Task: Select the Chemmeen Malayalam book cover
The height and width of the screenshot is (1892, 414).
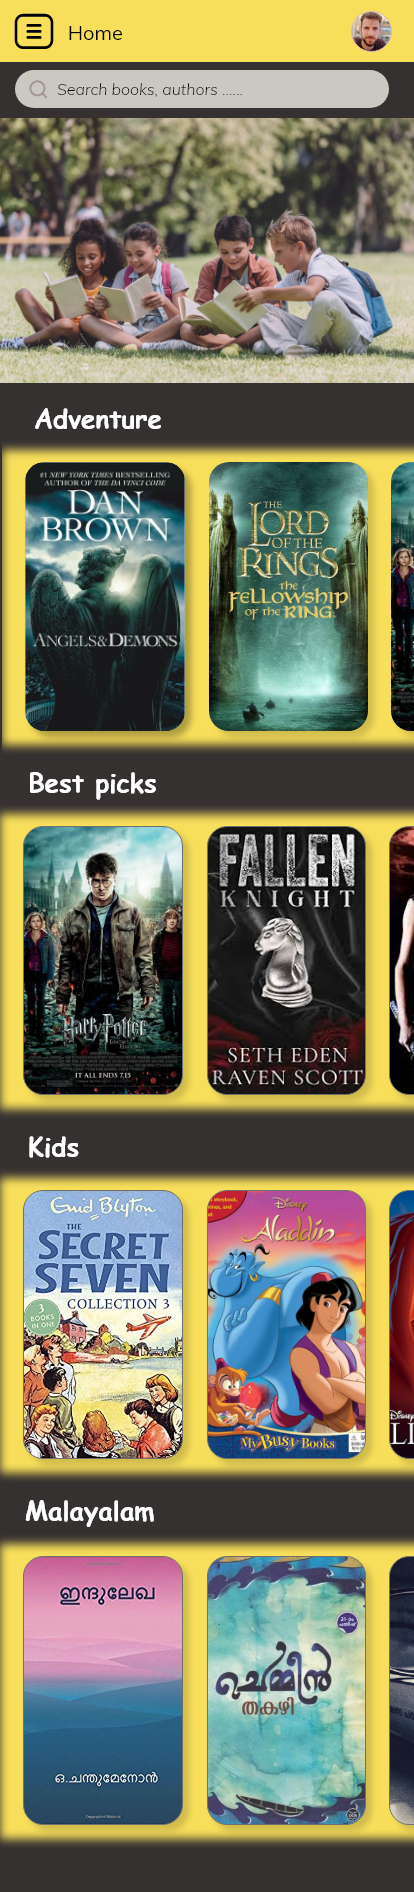Action: 286,1690
